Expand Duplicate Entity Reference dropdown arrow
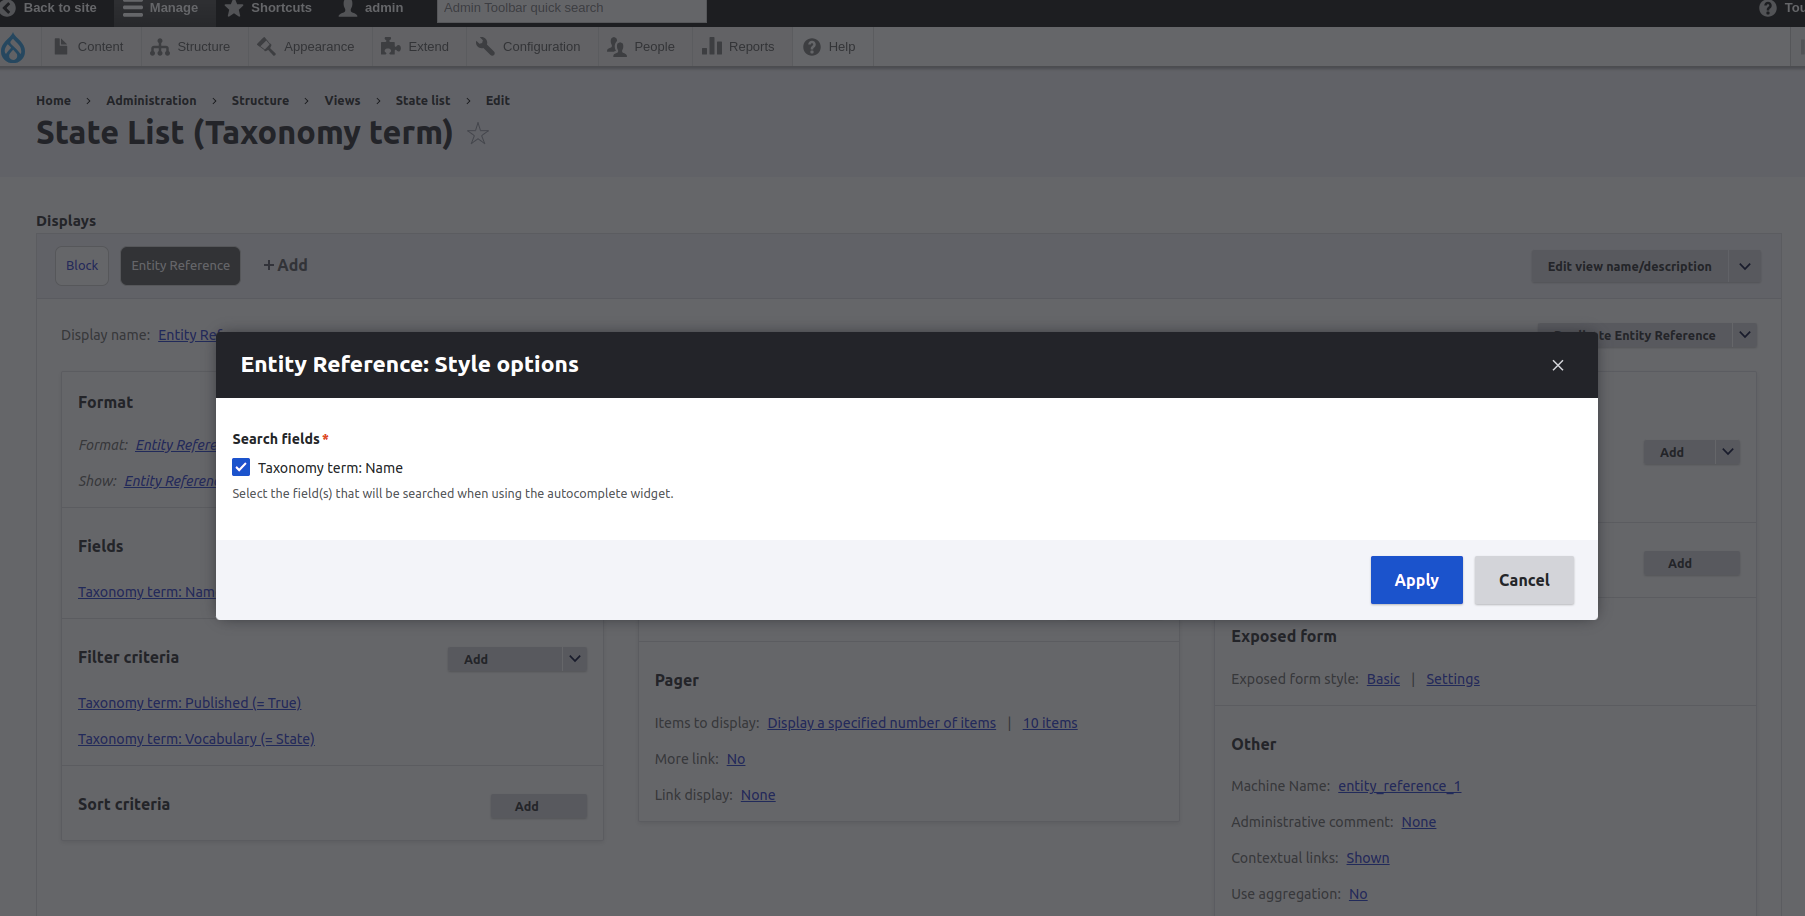Screen dimensions: 1805x916 click(1744, 335)
